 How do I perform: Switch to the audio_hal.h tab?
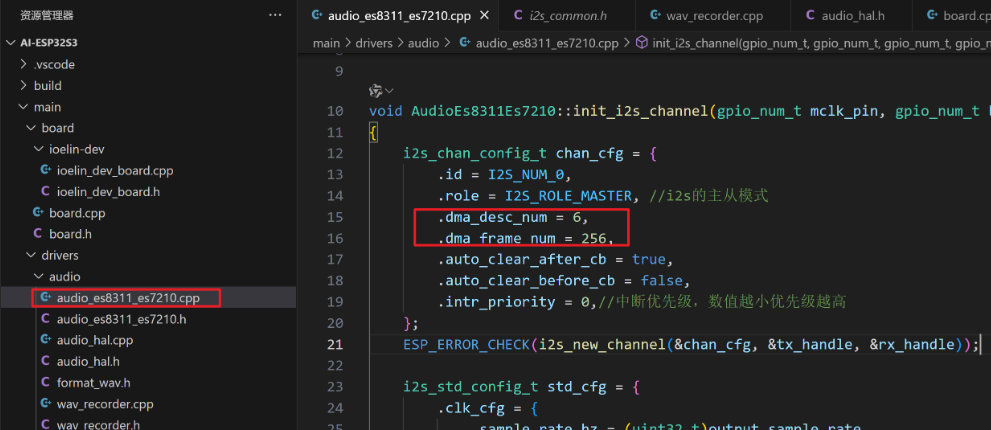(x=851, y=16)
